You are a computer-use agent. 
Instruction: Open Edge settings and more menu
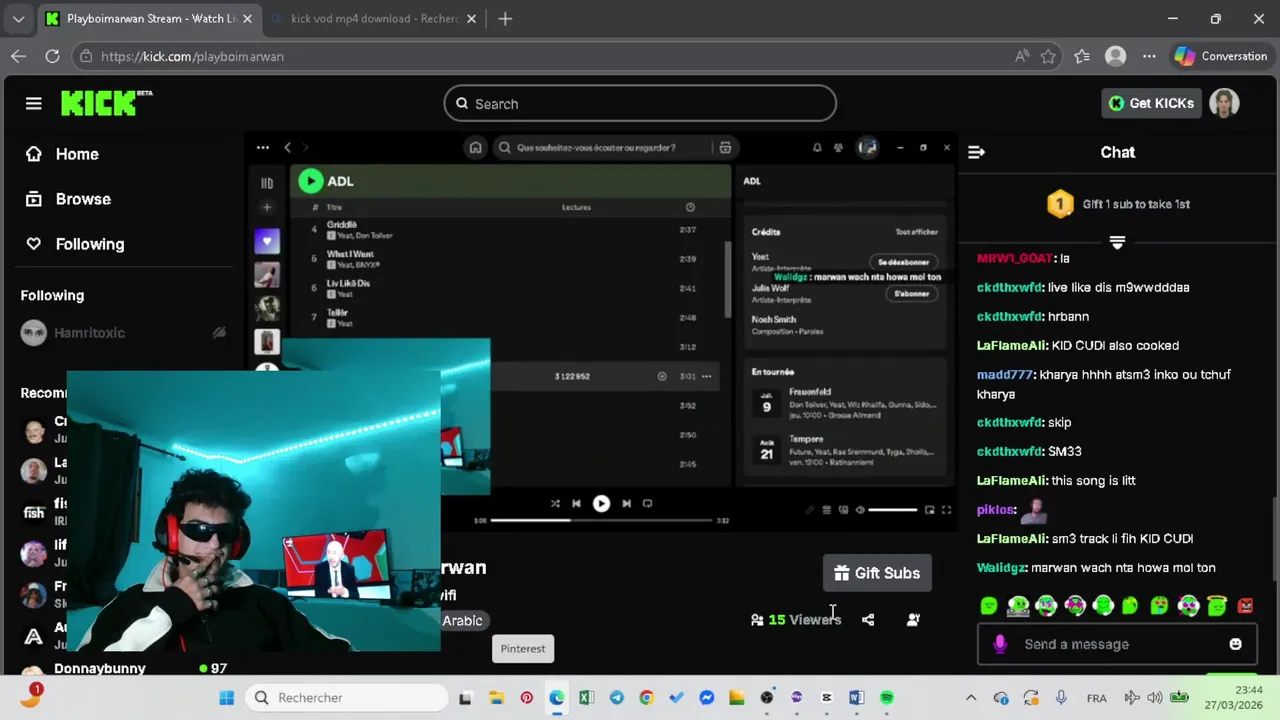[1149, 56]
